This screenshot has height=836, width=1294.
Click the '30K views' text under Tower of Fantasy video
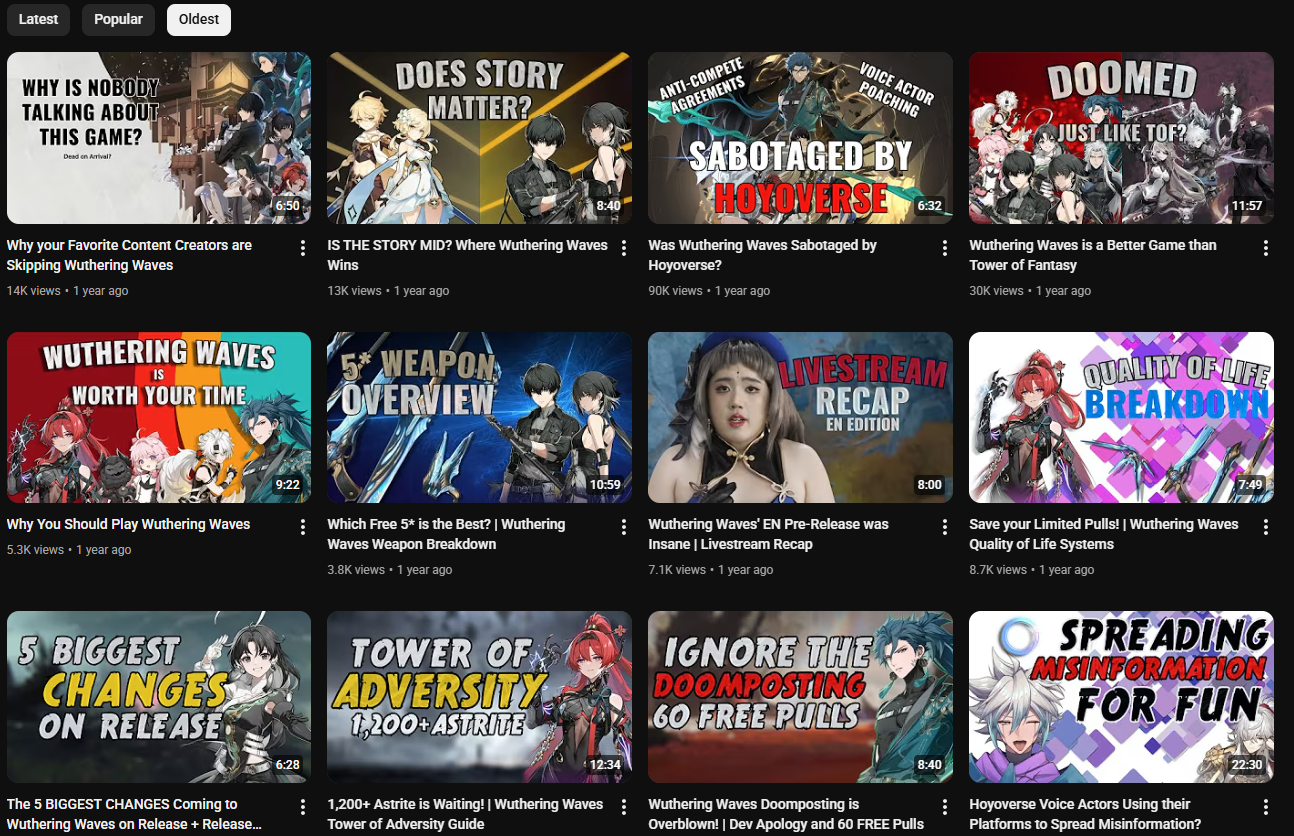tap(996, 291)
